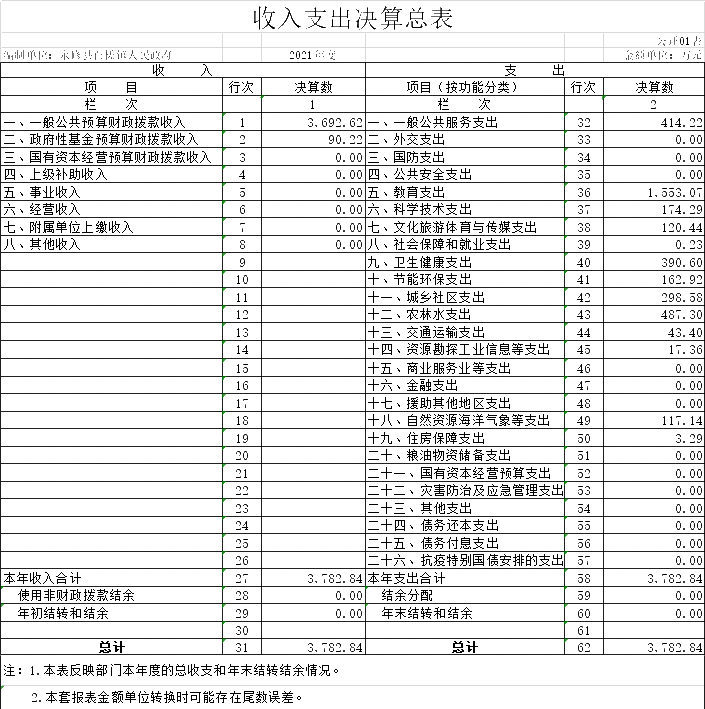Select the 支出 section header cell
Image resolution: width=705 pixels, height=709 pixels.
click(x=535, y=70)
